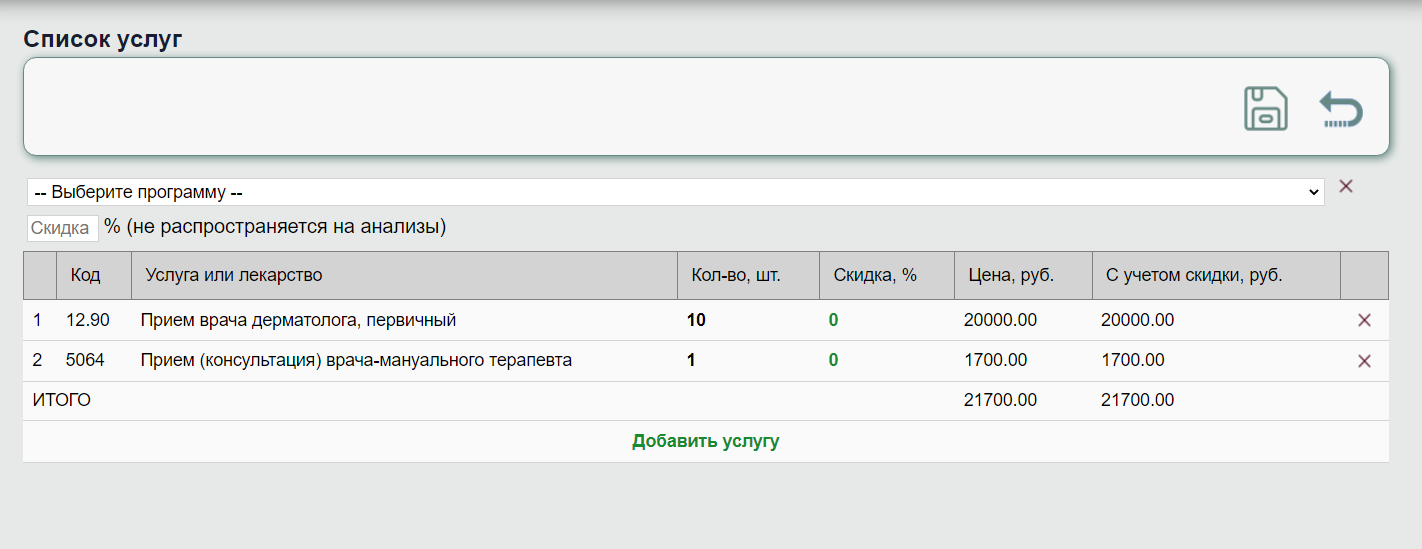Screen dimensions: 1422x549
Task: Click the 'Кол-во, шт.' column header
Action: coord(736,275)
